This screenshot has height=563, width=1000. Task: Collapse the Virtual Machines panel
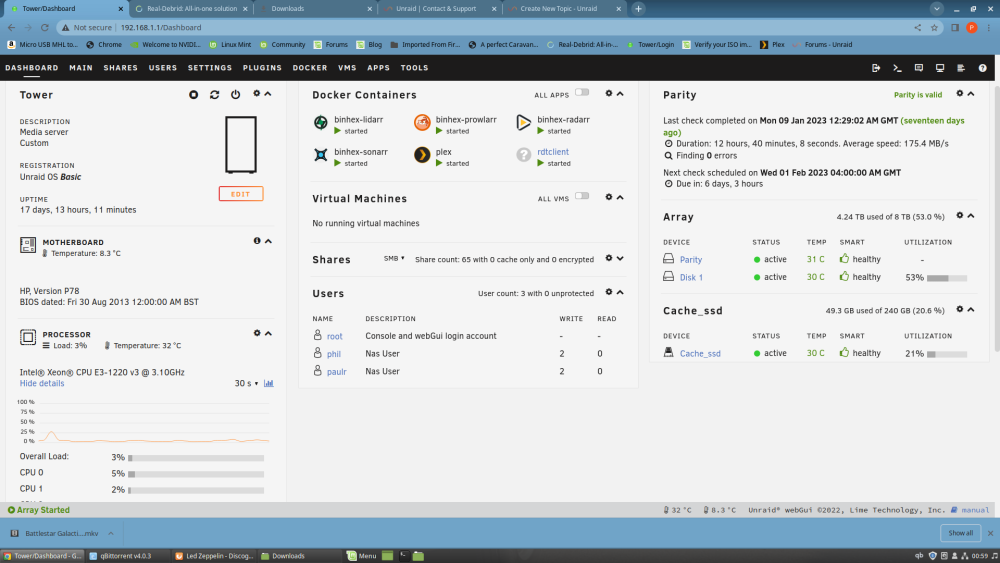tap(620, 198)
